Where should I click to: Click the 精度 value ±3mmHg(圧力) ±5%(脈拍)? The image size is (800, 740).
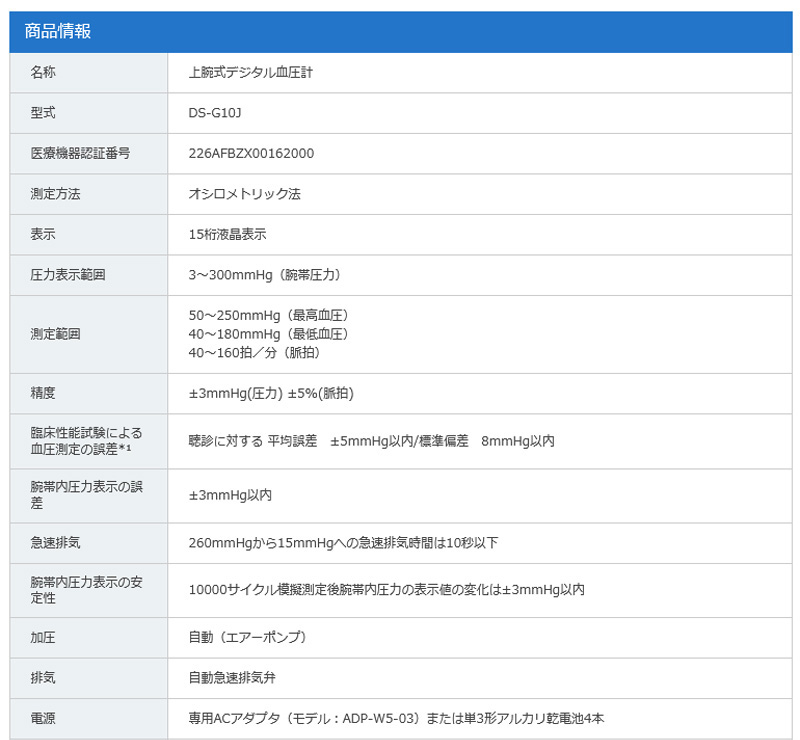pyautogui.click(x=271, y=394)
